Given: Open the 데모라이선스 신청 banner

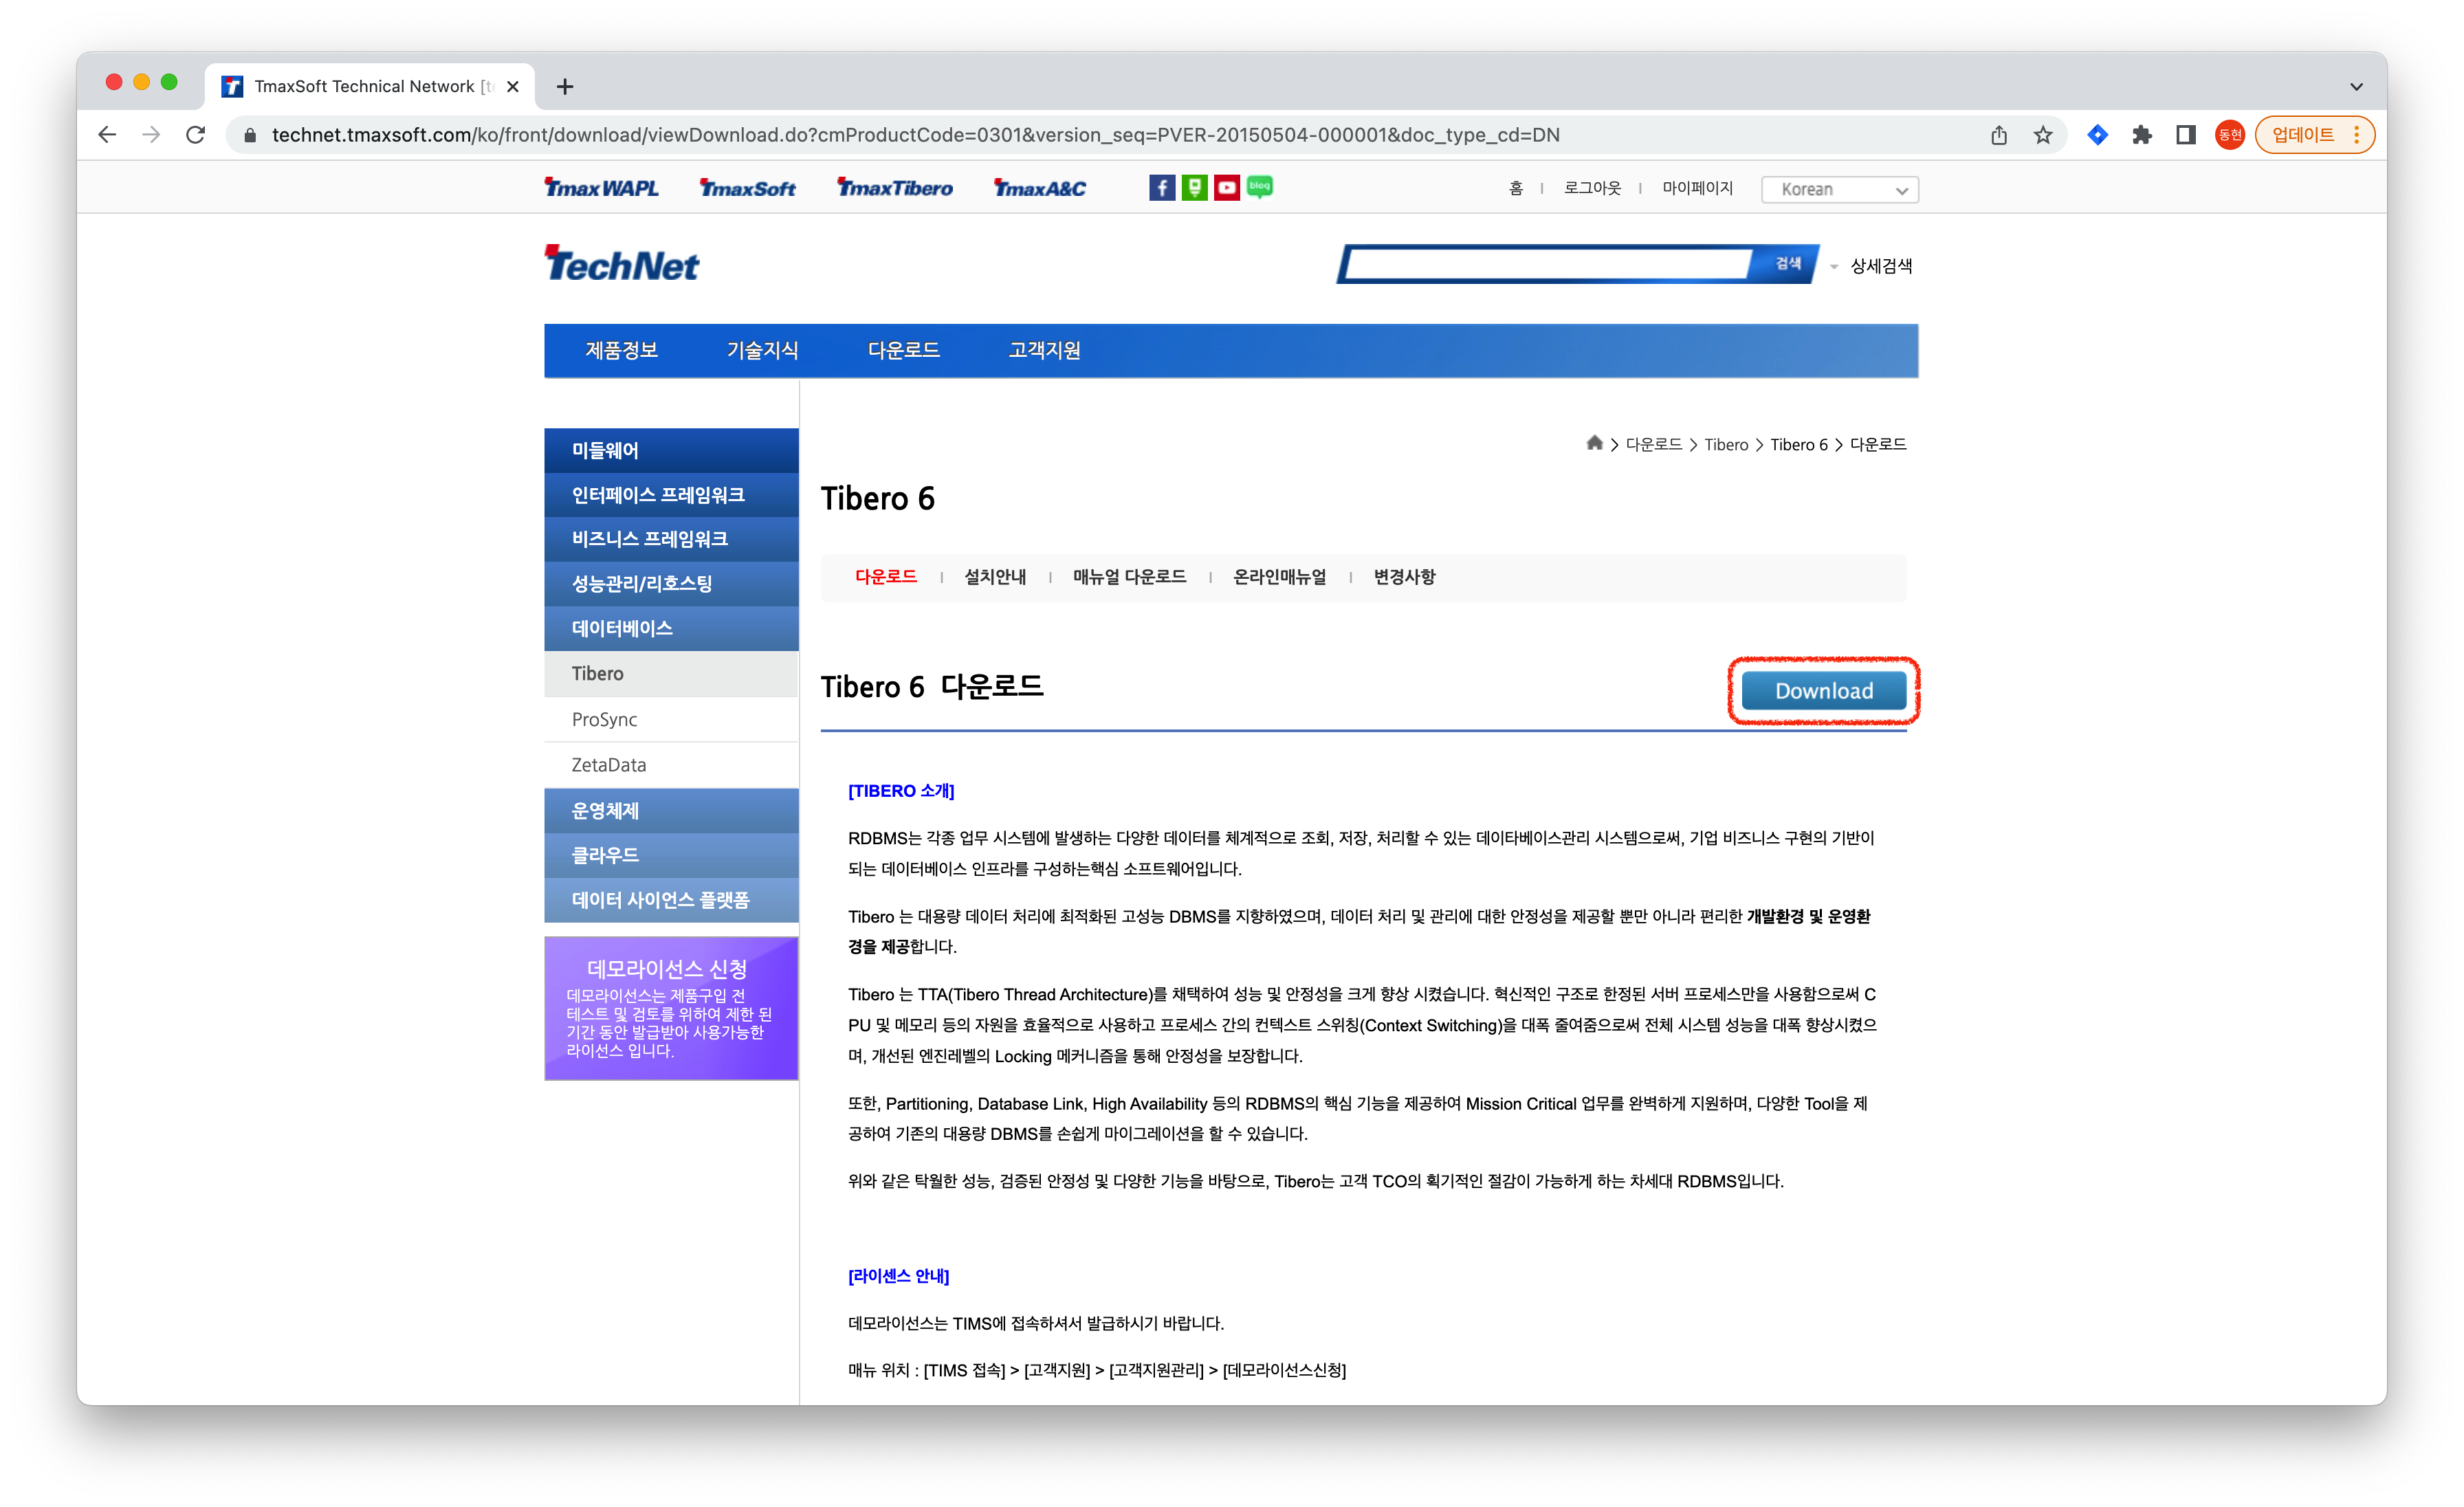Looking at the screenshot, I should [x=671, y=1008].
